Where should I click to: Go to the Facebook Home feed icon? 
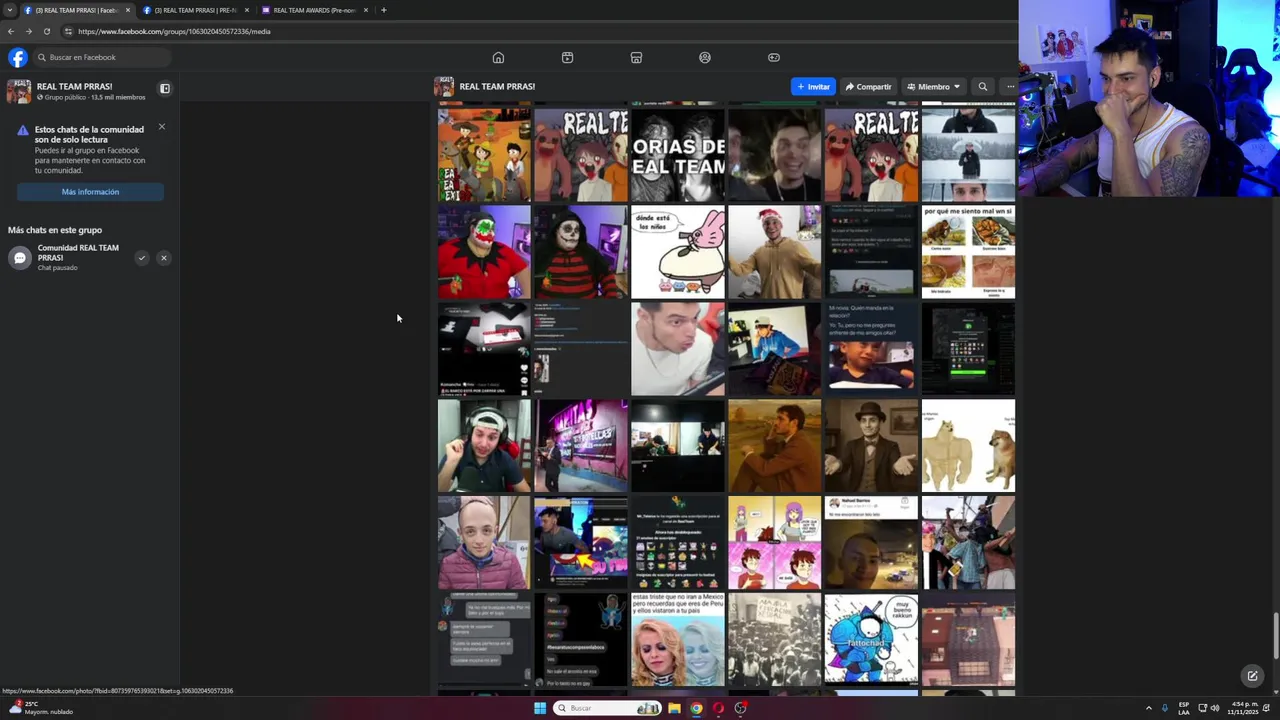(x=498, y=57)
